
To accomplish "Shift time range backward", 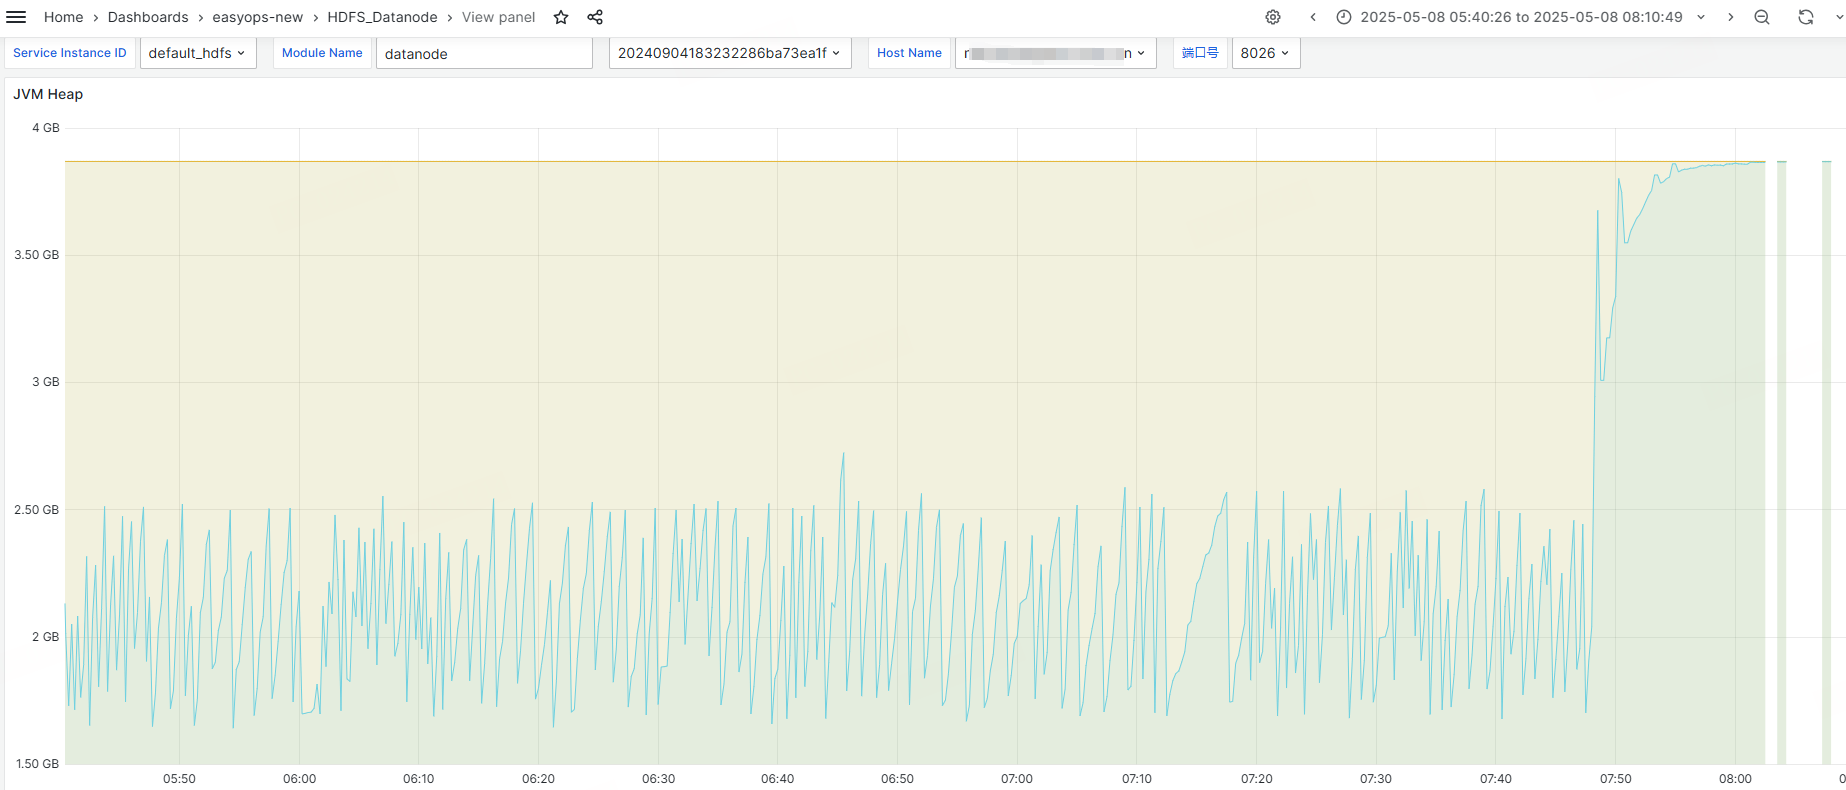I will (x=1313, y=17).
